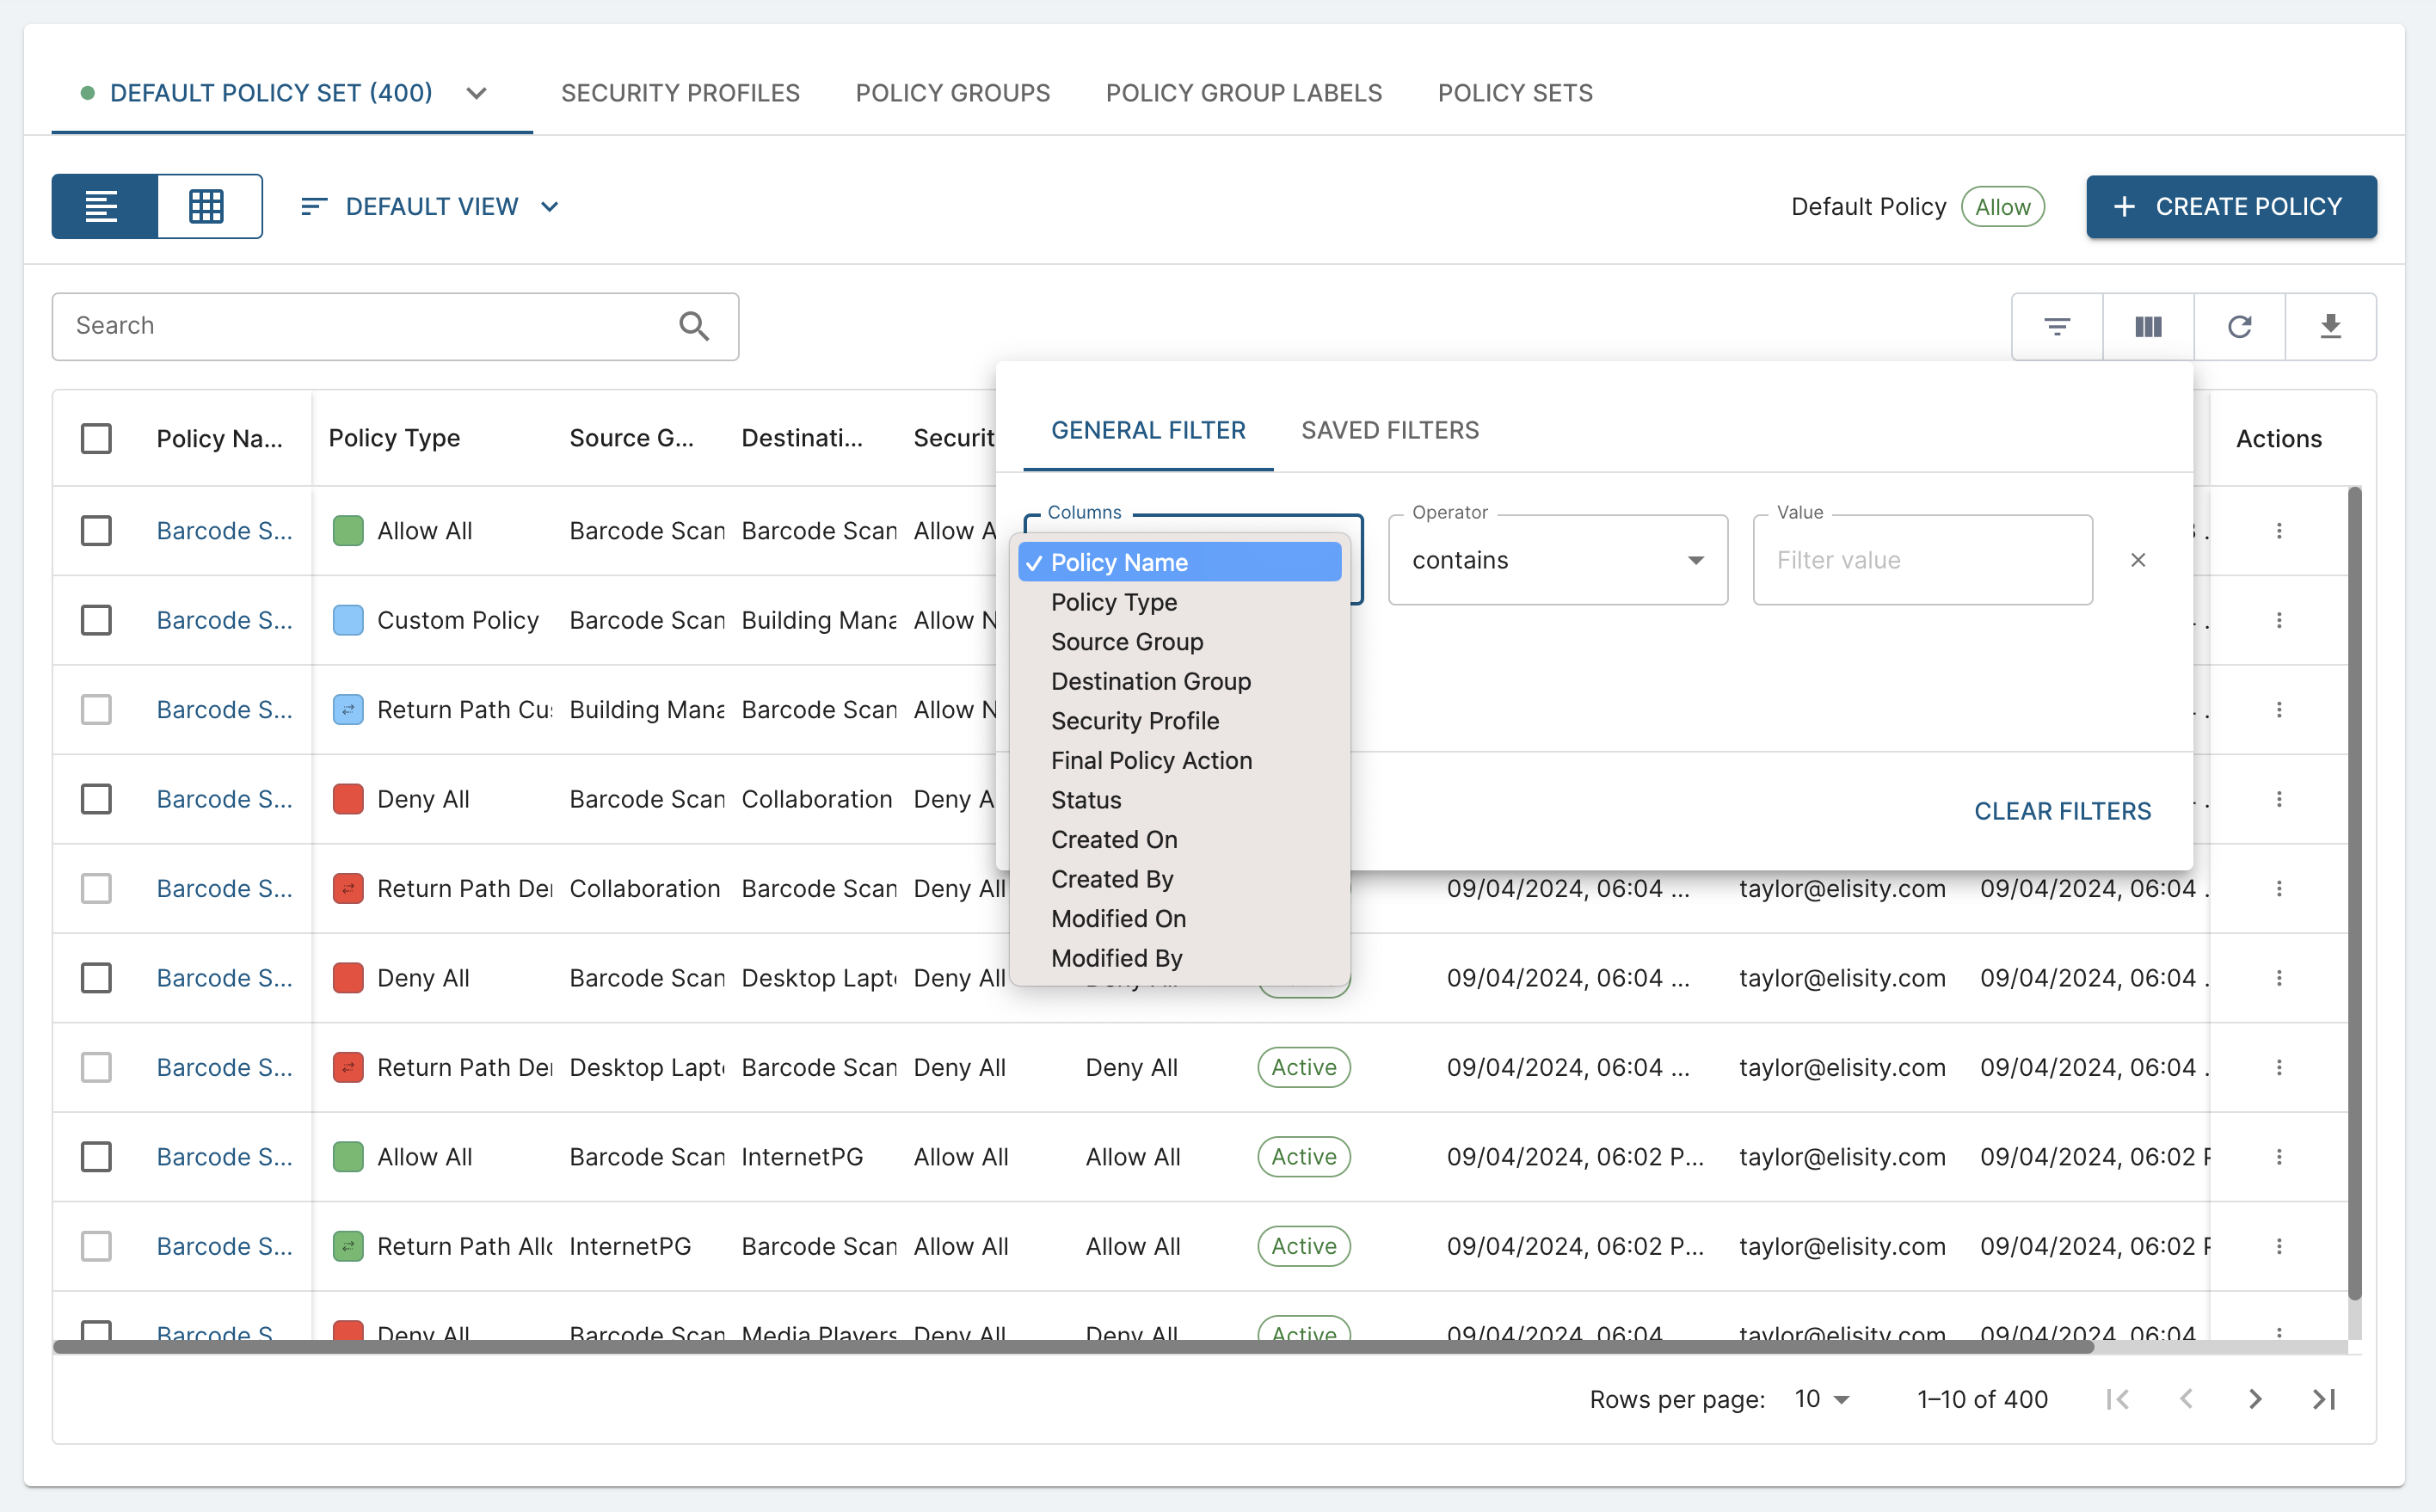
Task: Select Security Profile in columns list
Action: tap(1134, 721)
